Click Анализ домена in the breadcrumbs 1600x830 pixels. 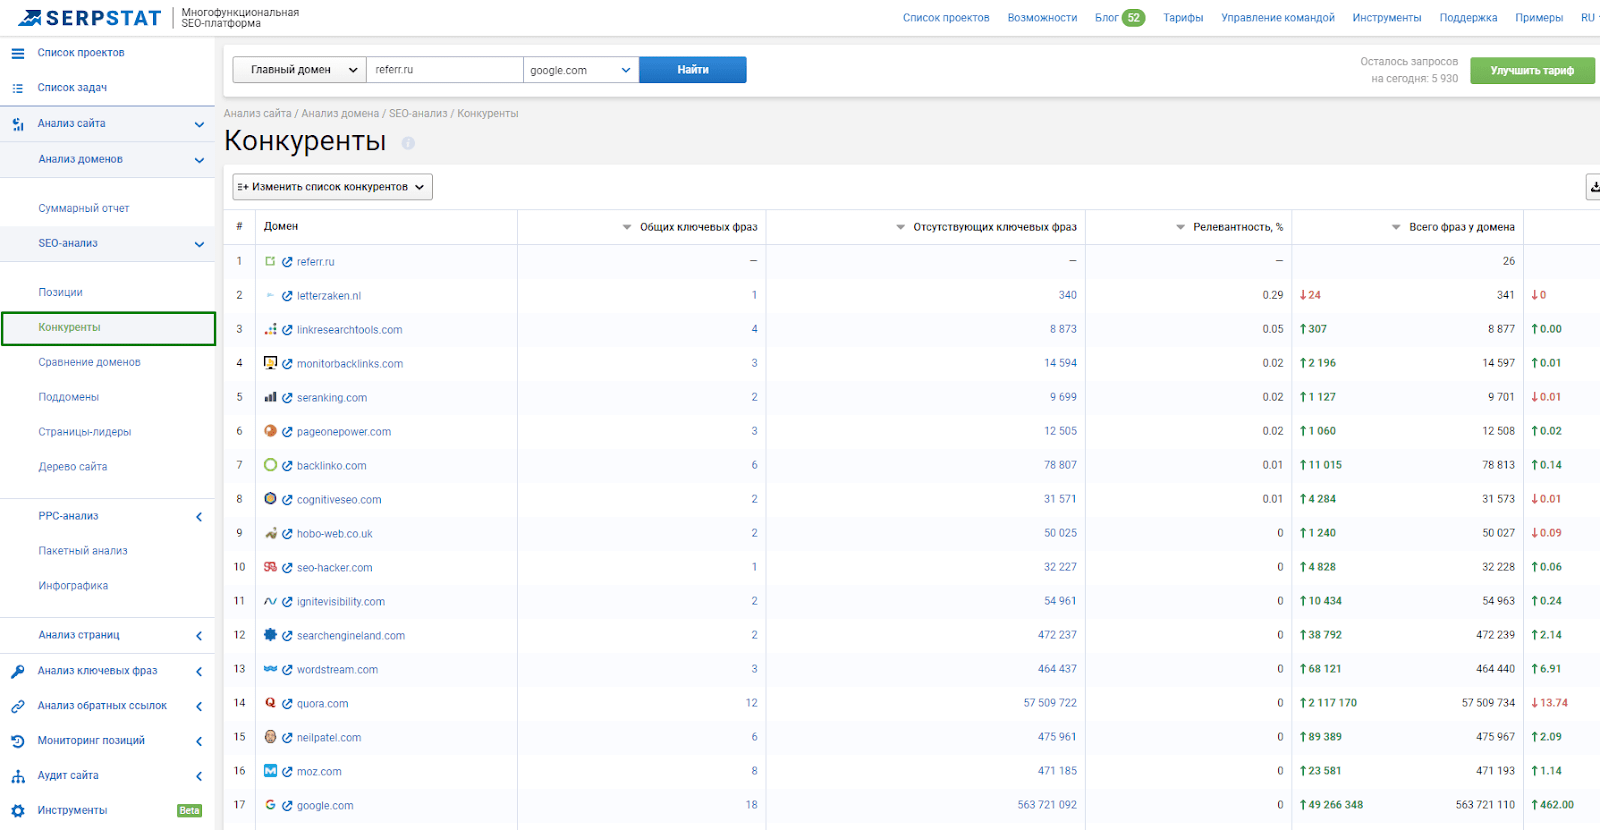point(341,114)
